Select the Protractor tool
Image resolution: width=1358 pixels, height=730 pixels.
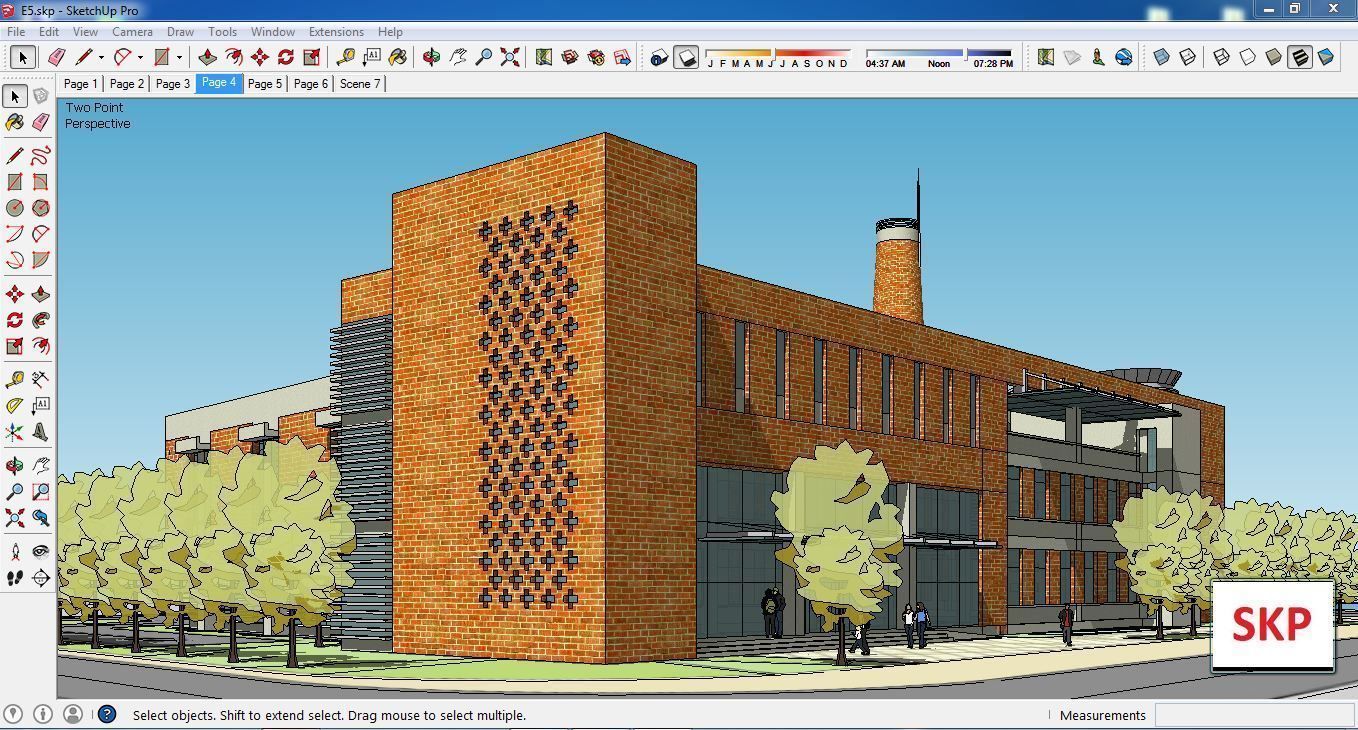[15, 406]
